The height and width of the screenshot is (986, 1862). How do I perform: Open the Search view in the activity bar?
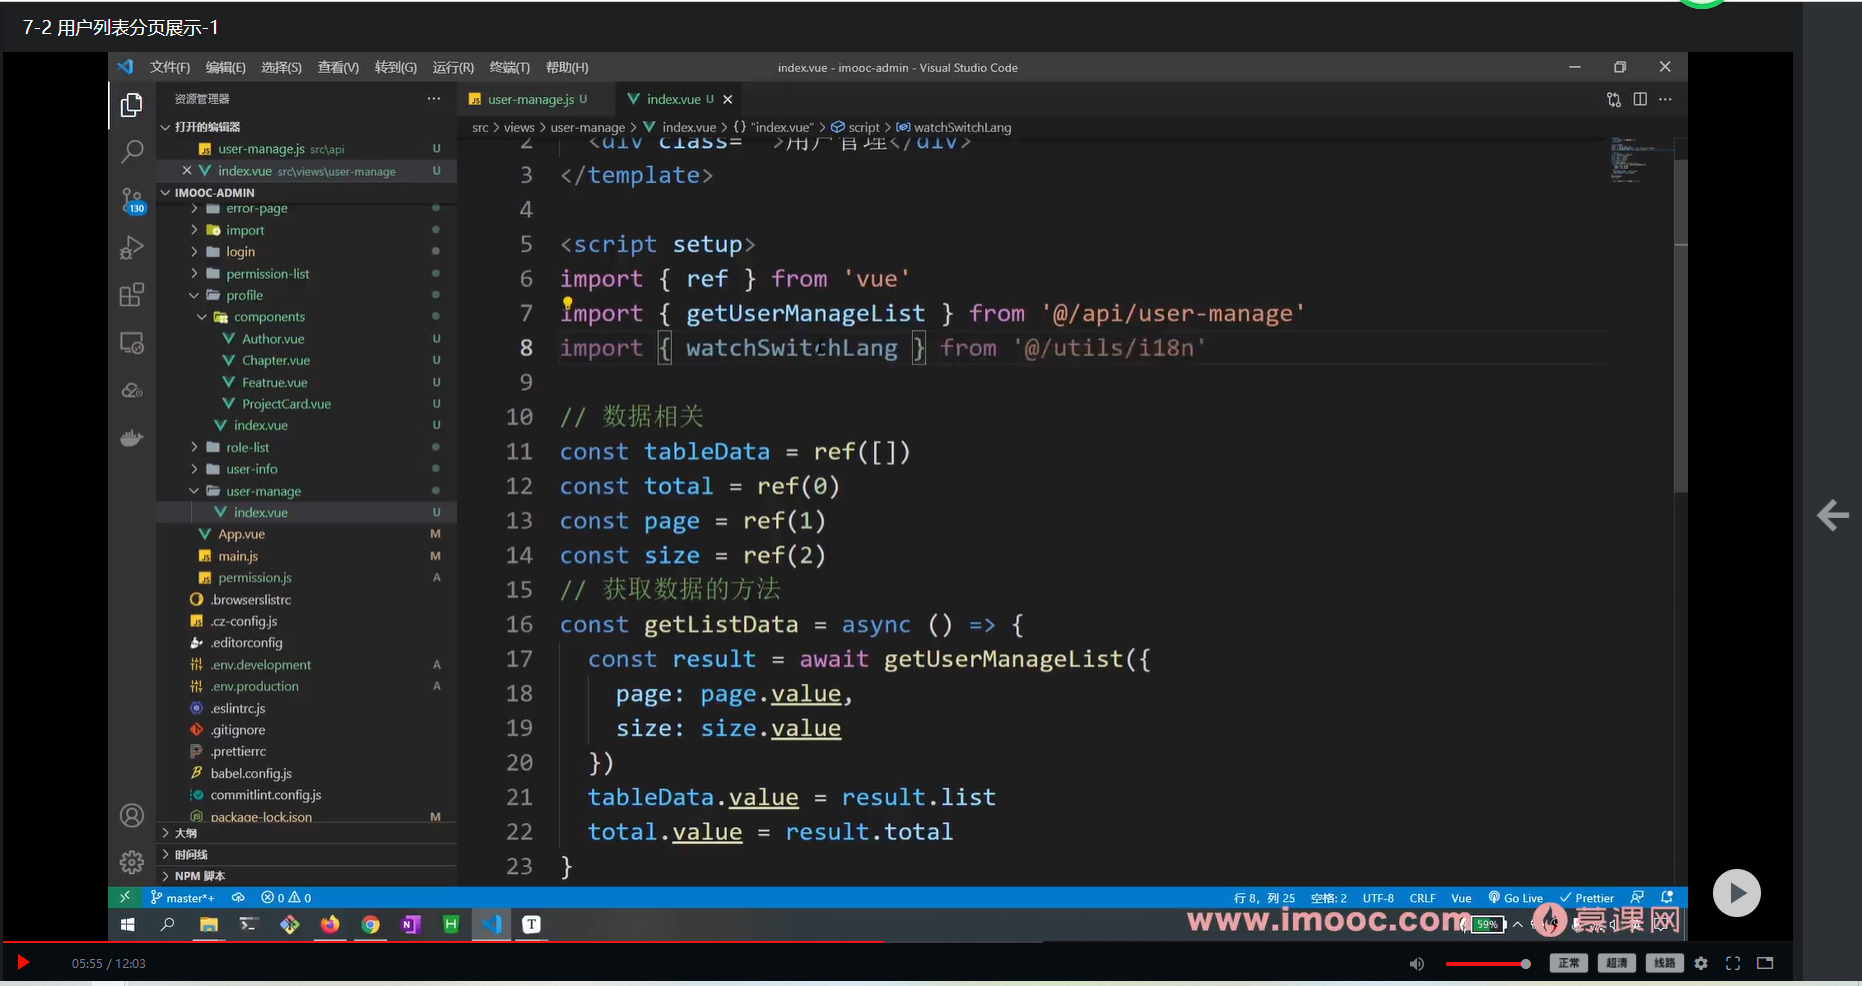[131, 151]
